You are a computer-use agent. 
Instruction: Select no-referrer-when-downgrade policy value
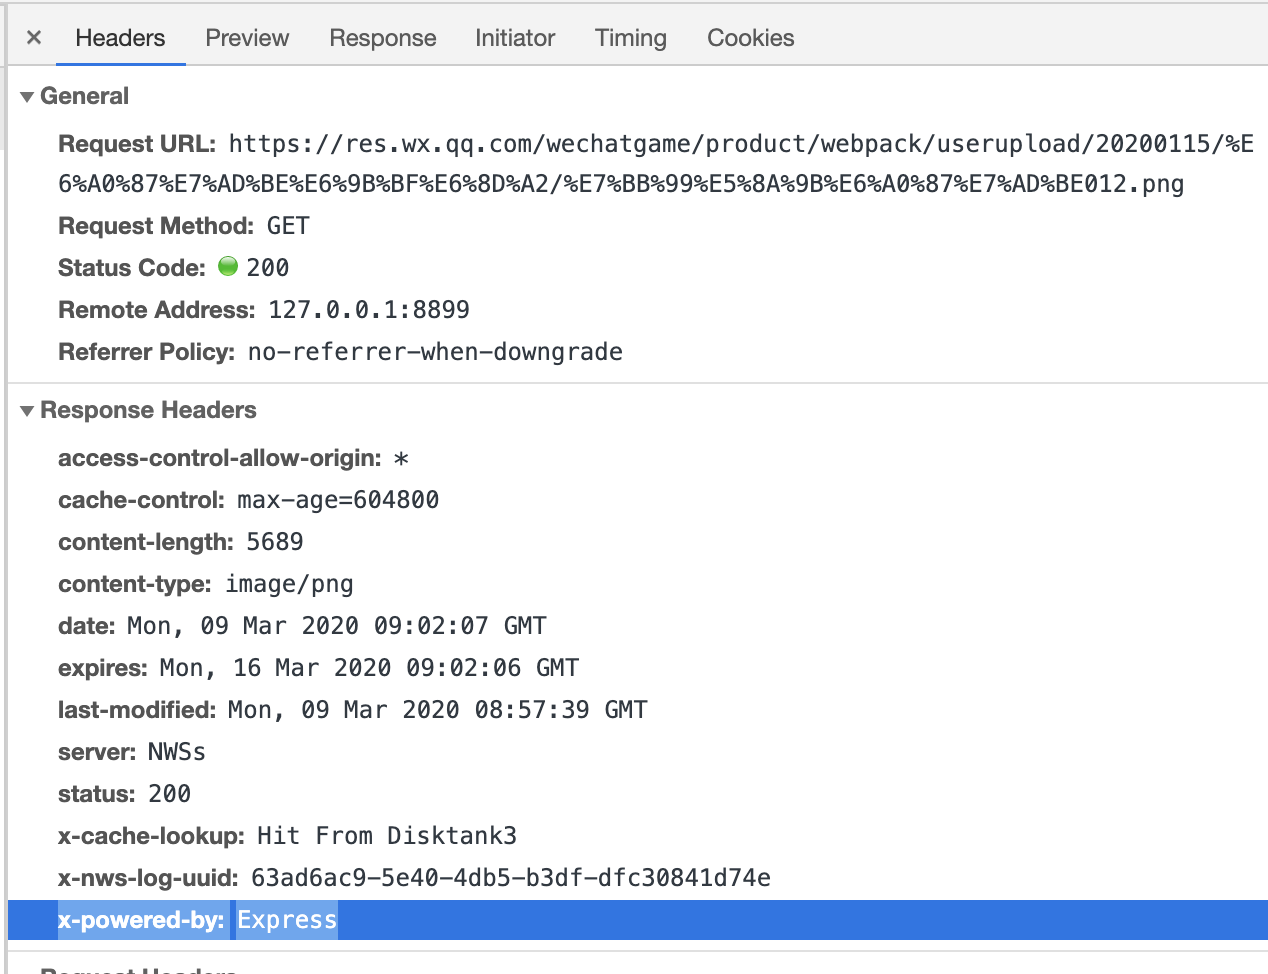435,352
